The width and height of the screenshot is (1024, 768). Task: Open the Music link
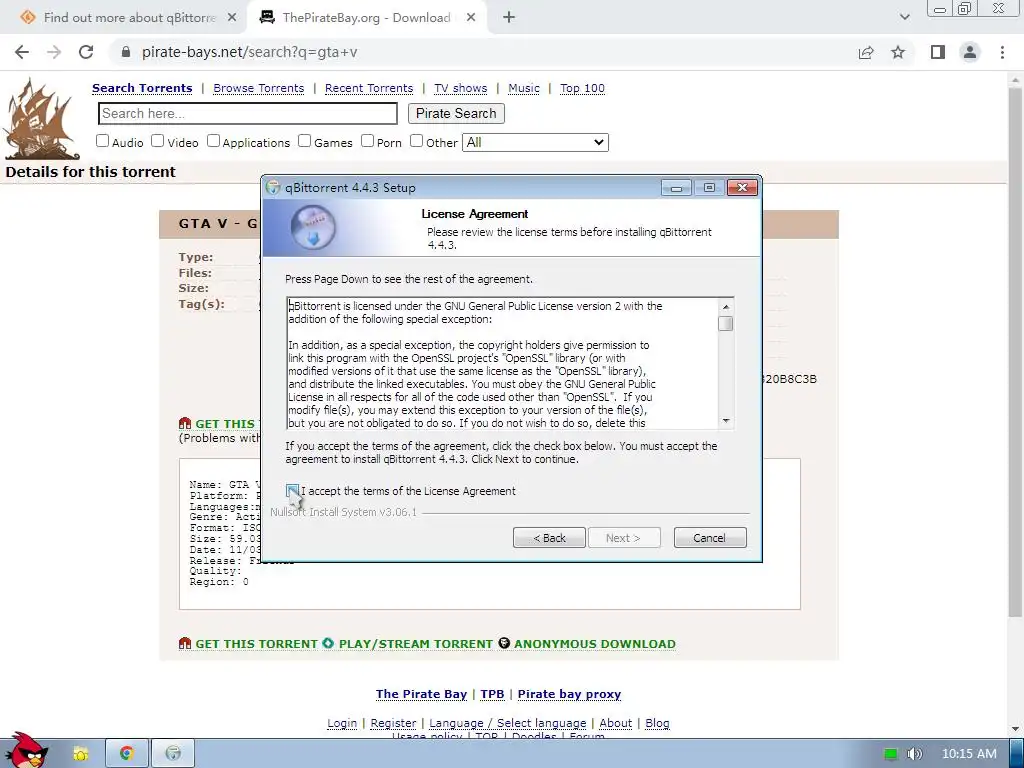click(x=524, y=88)
